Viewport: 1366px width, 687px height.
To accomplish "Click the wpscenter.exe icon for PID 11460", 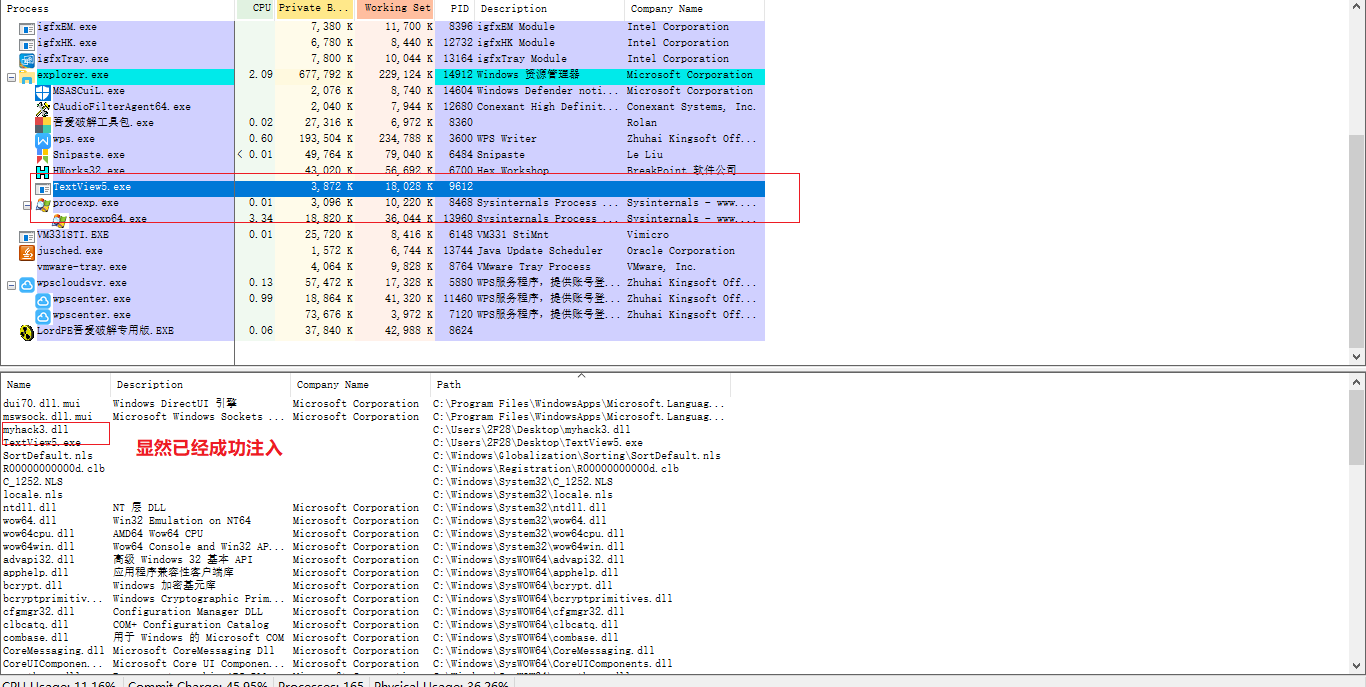I will (x=43, y=299).
